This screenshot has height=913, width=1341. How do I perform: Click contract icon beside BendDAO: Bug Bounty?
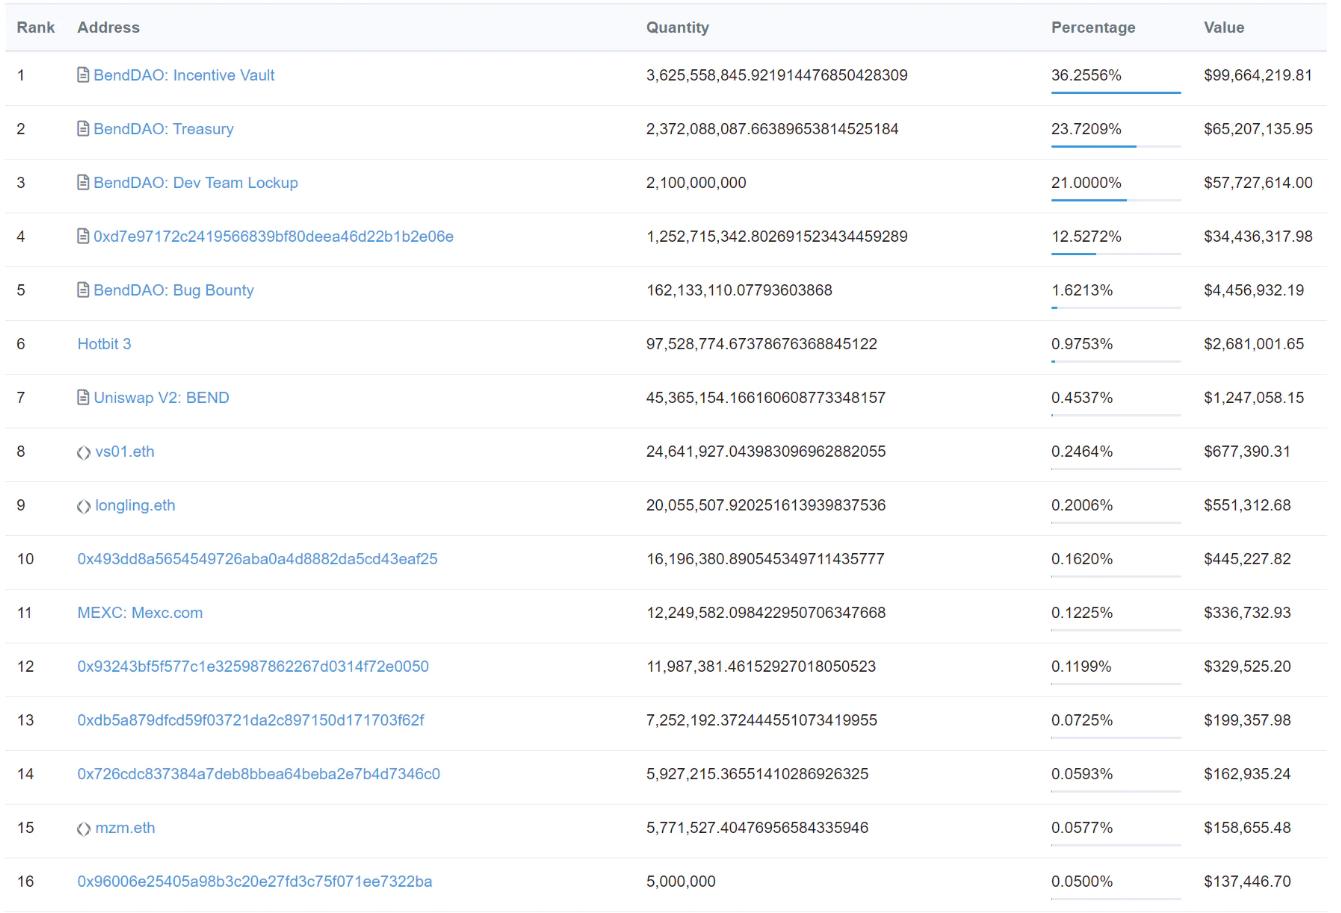coord(83,291)
